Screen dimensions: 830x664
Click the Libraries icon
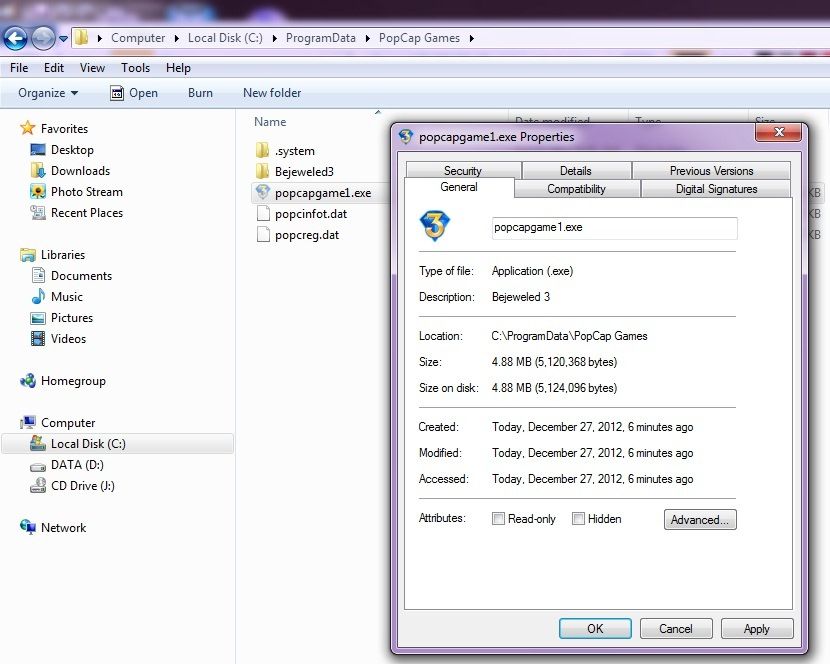[x=28, y=255]
